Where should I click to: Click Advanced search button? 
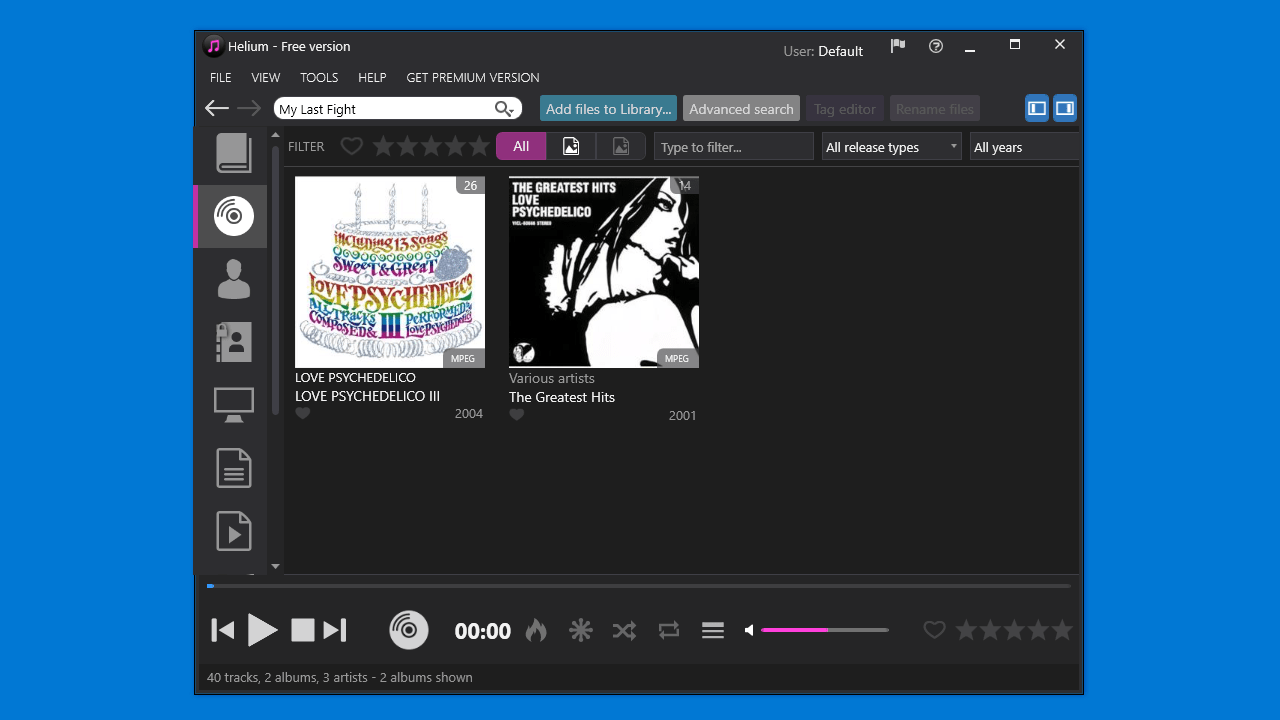pyautogui.click(x=741, y=108)
